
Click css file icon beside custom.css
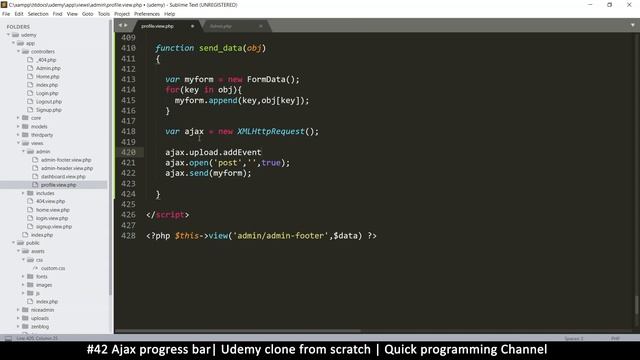[x=35, y=268]
